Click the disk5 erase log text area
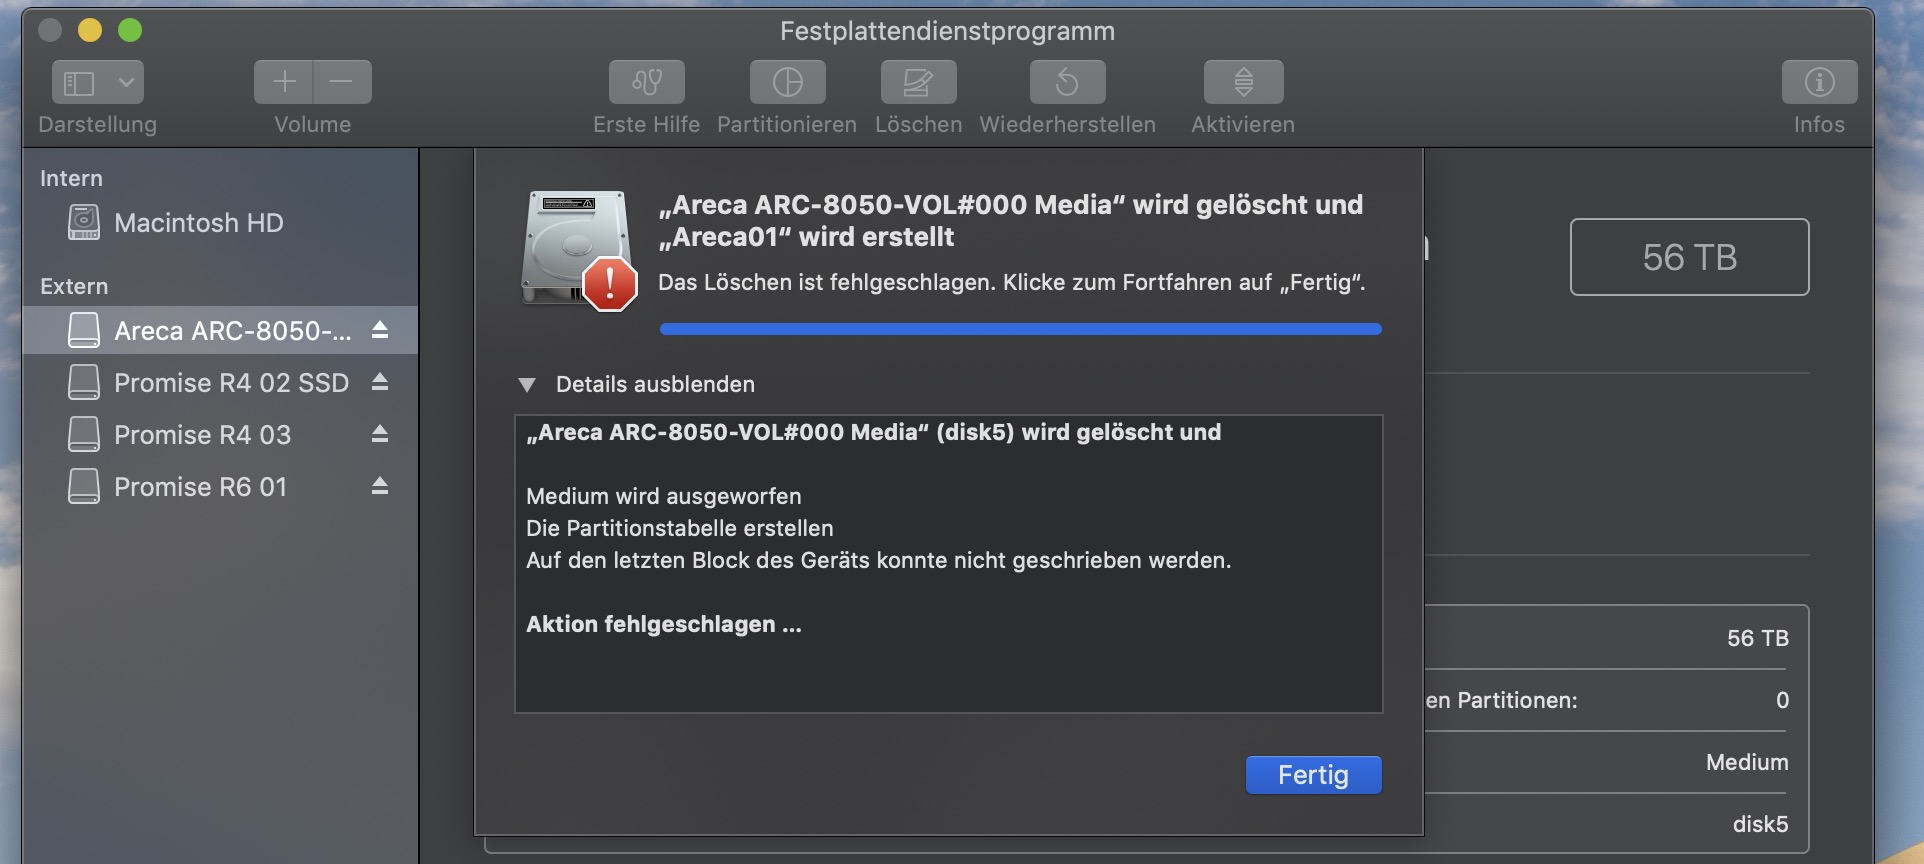 click(948, 564)
